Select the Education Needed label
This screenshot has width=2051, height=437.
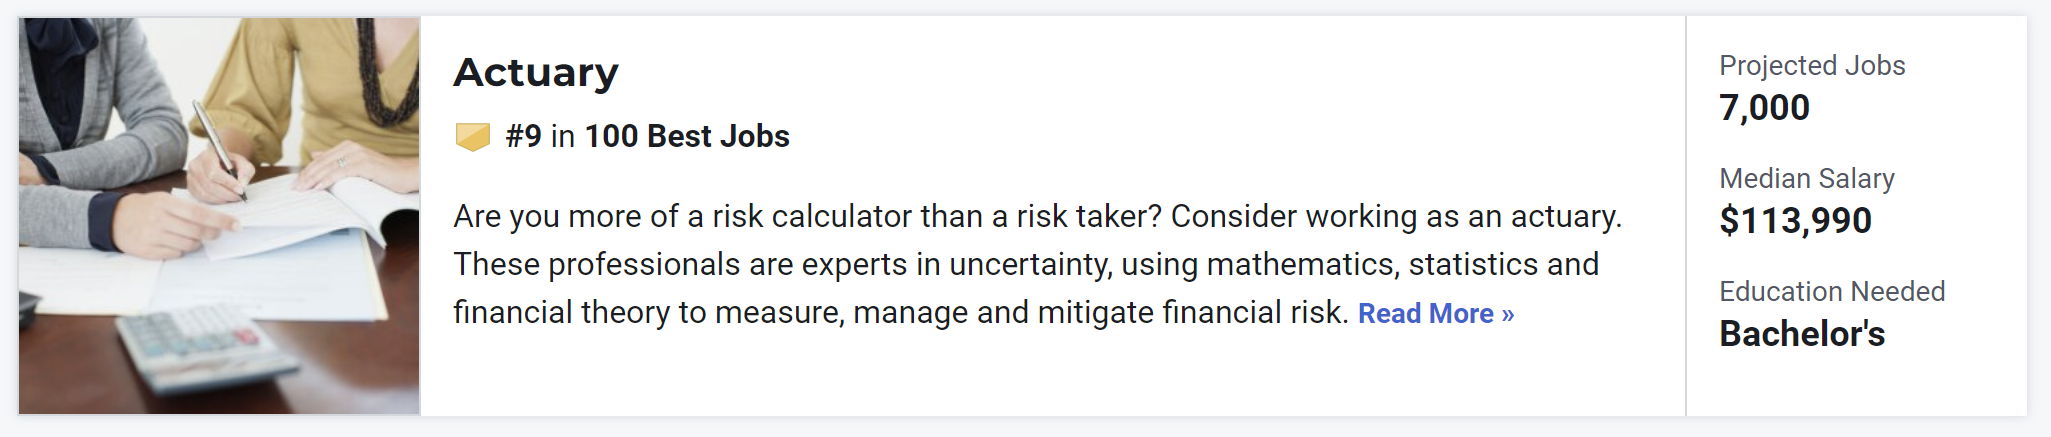[x=1832, y=291]
